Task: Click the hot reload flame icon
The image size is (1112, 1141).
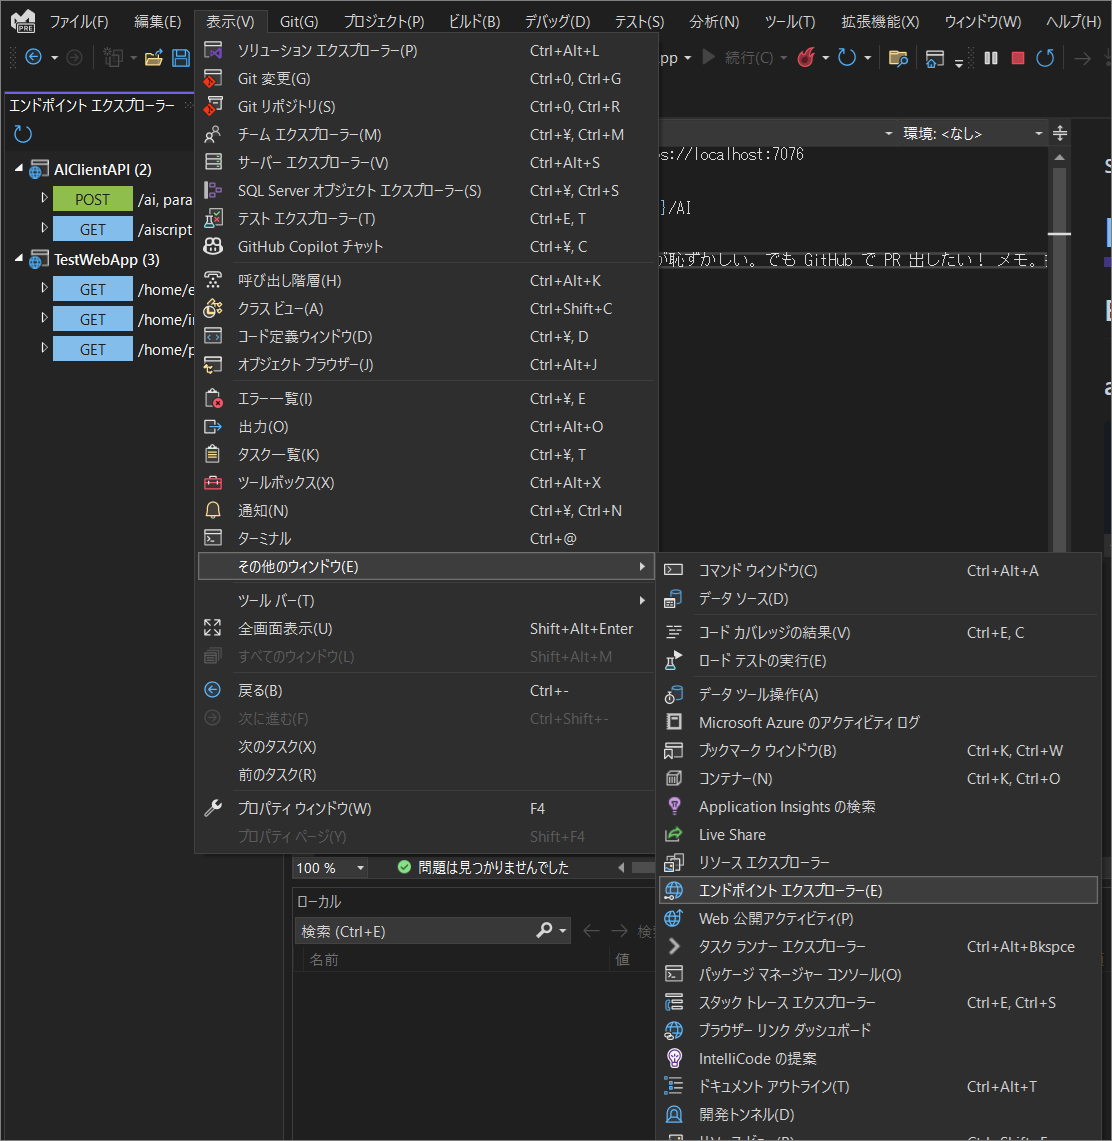Action: coord(806,57)
